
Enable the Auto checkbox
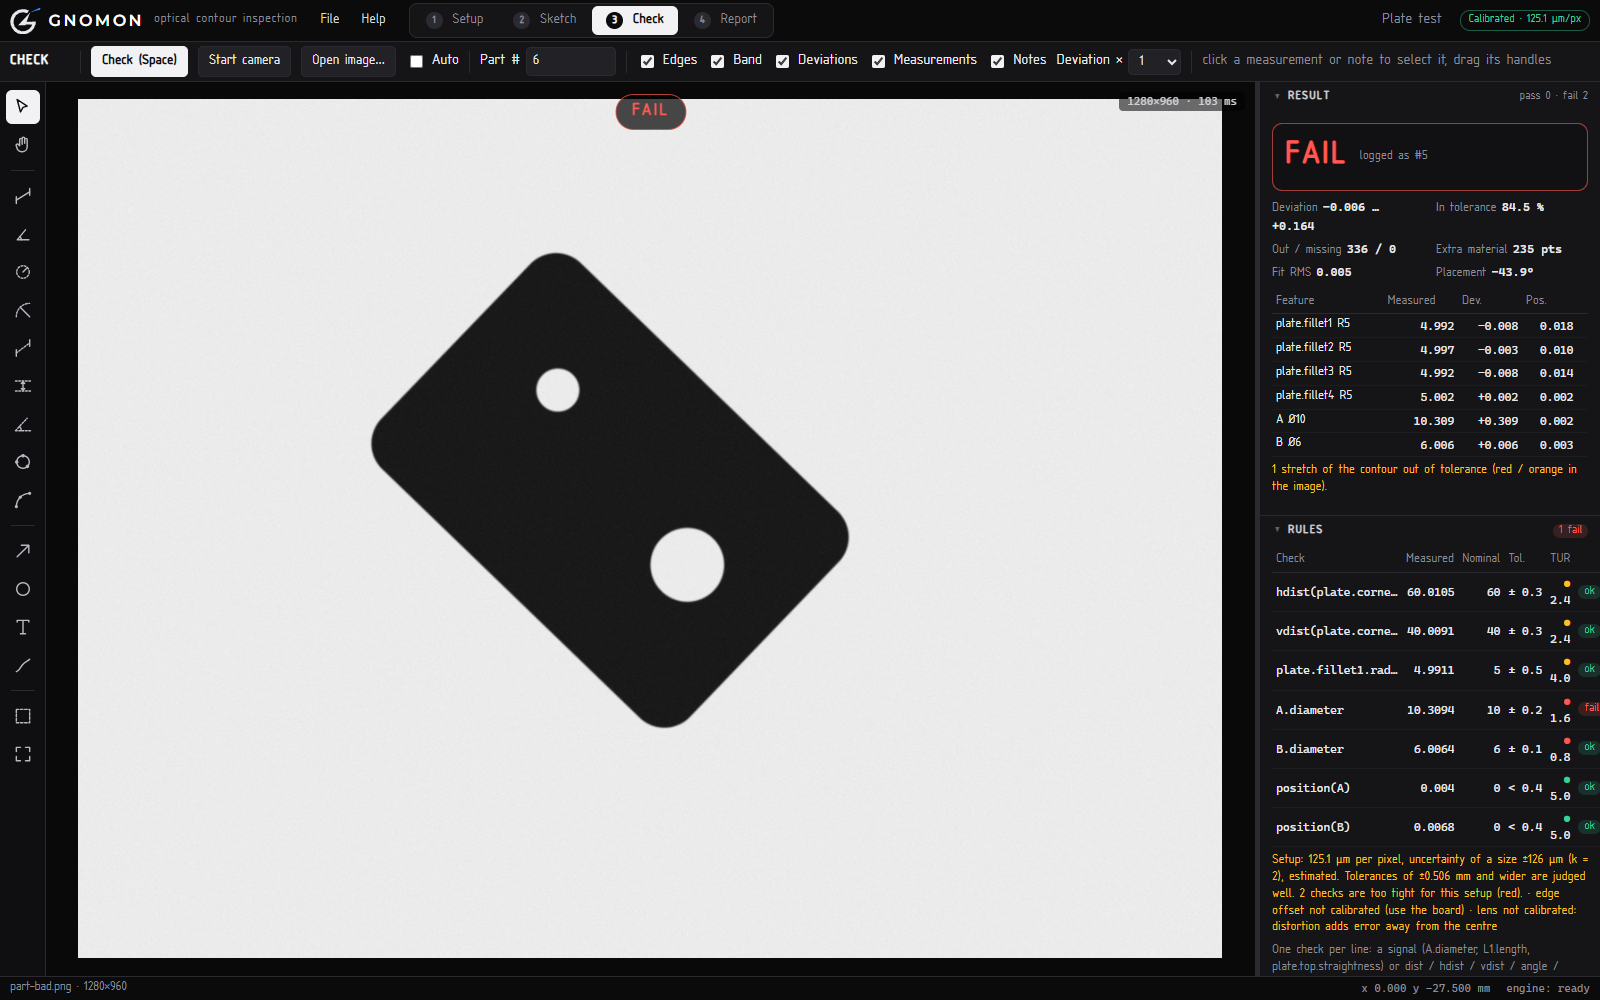click(x=417, y=61)
